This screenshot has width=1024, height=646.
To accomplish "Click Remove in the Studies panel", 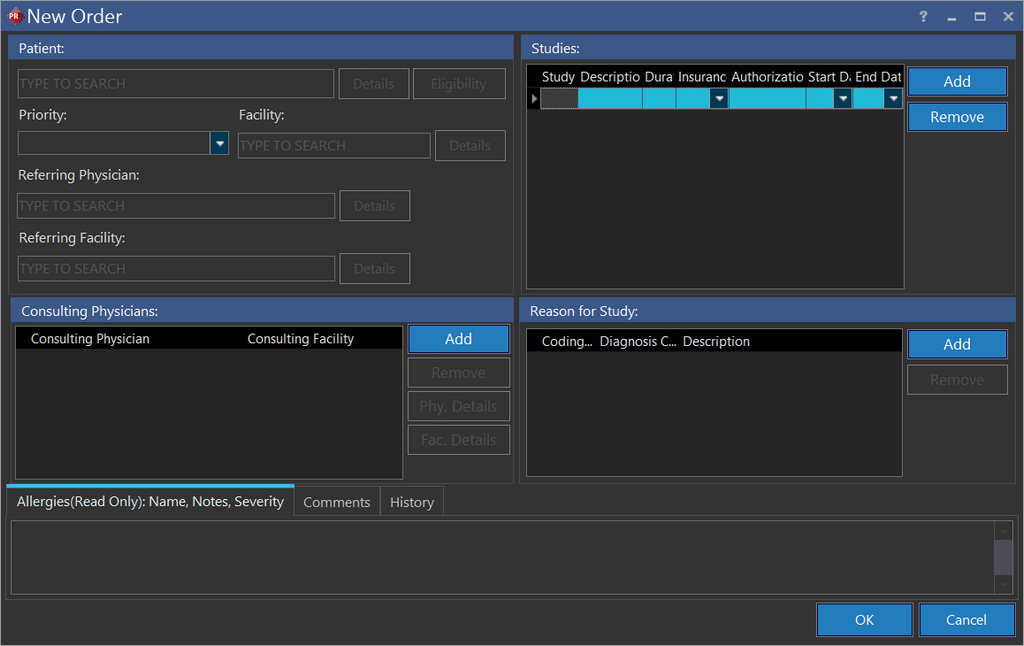I will click(956, 117).
